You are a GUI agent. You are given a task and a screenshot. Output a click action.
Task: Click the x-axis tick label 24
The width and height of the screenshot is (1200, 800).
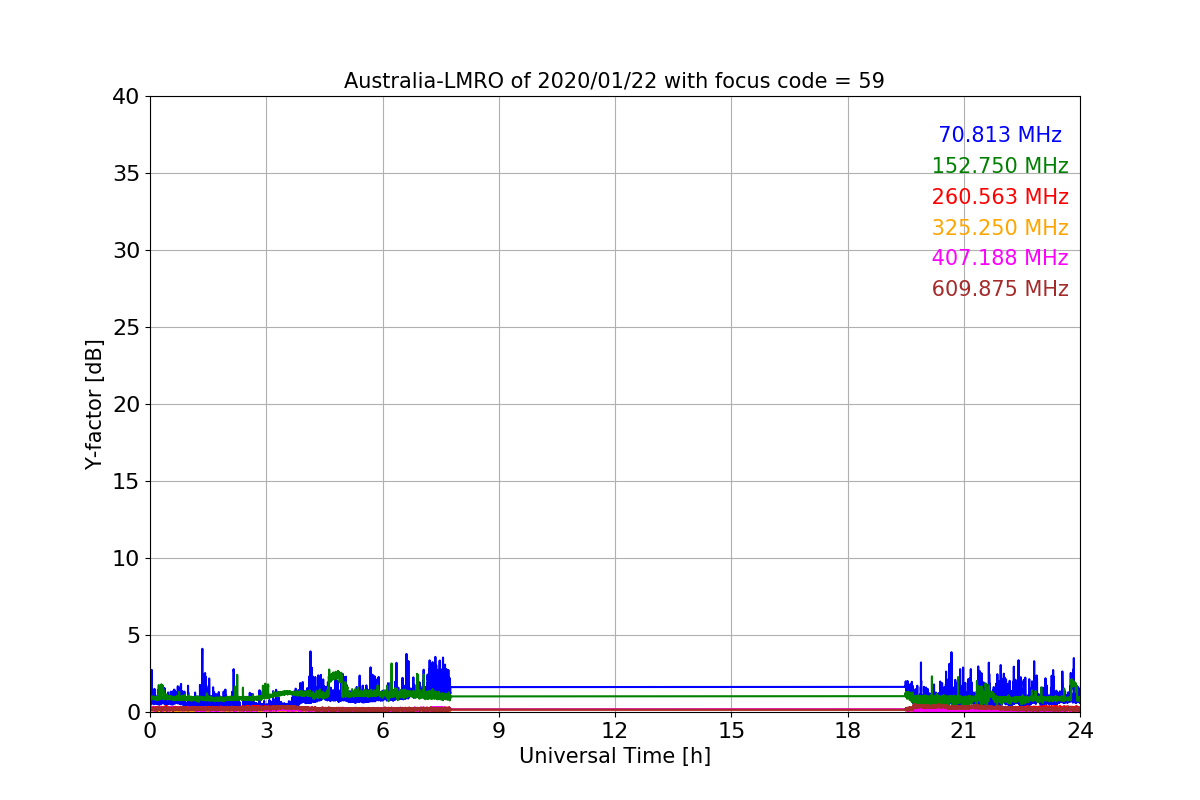point(1080,731)
